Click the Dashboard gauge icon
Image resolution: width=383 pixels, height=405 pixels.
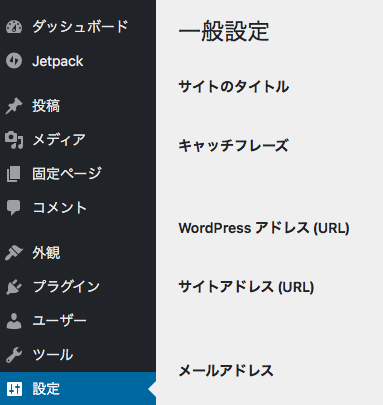(14, 27)
